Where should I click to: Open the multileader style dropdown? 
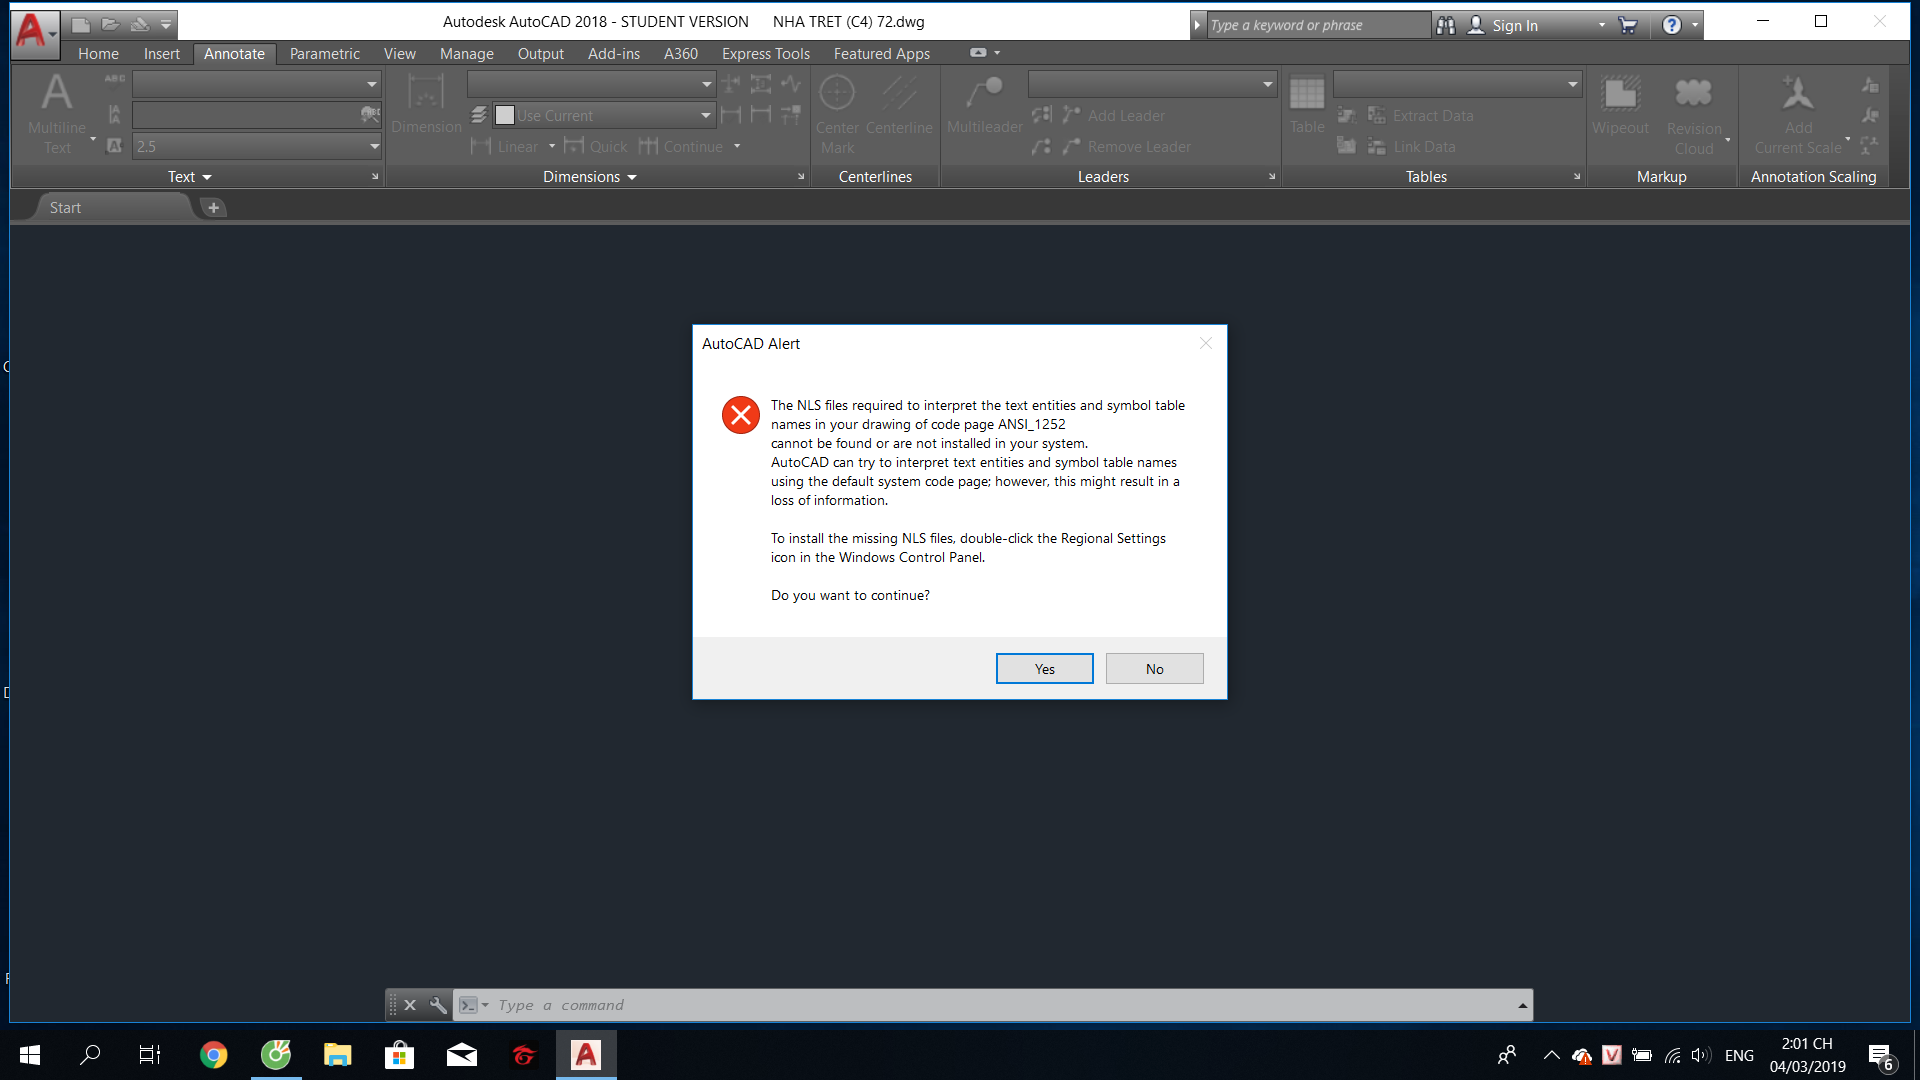click(x=1267, y=84)
